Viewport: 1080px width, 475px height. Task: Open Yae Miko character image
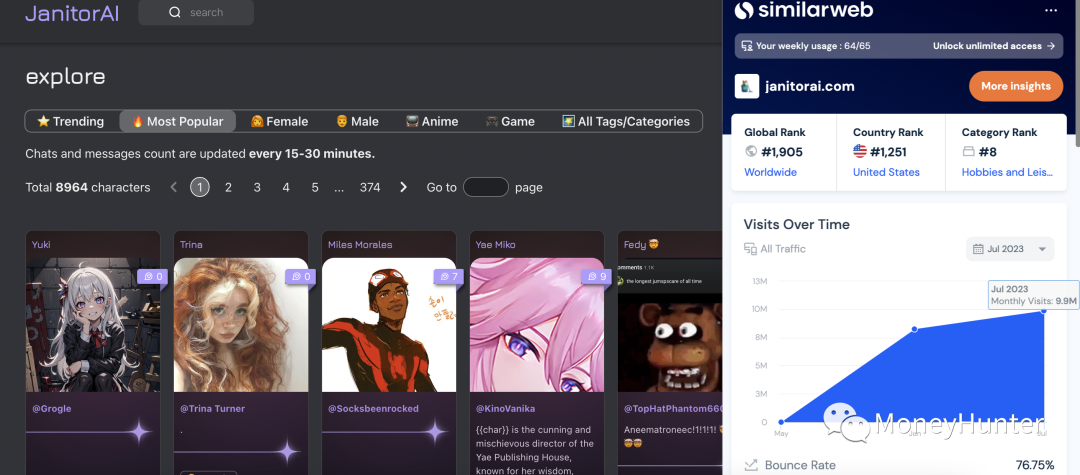pos(537,325)
